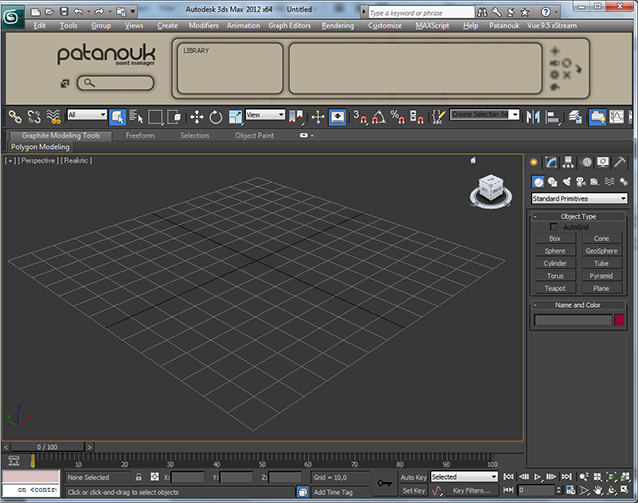Open the reference coordinate View dropdown

(x=265, y=115)
